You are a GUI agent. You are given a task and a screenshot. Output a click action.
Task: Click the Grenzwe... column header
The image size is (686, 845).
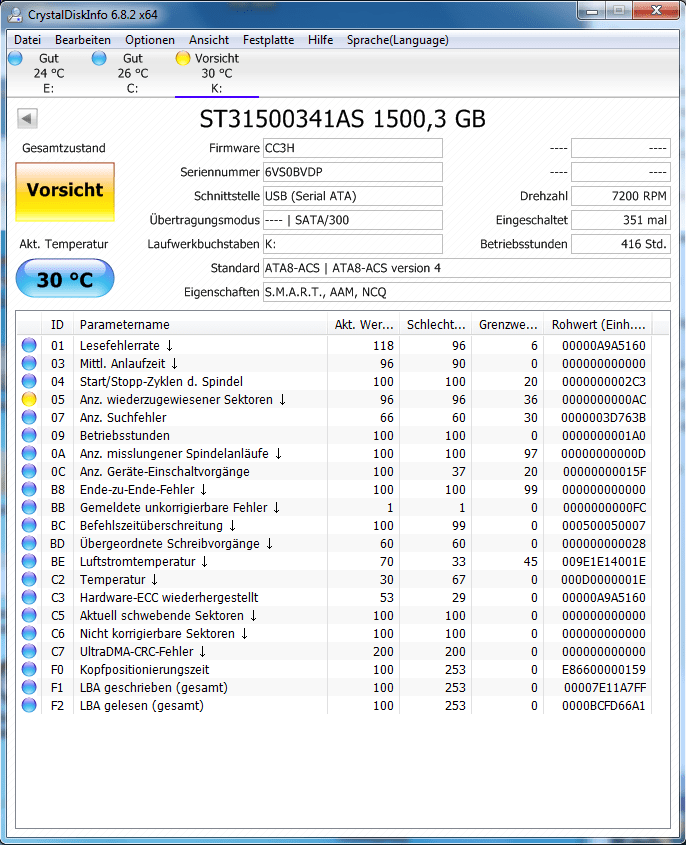508,324
